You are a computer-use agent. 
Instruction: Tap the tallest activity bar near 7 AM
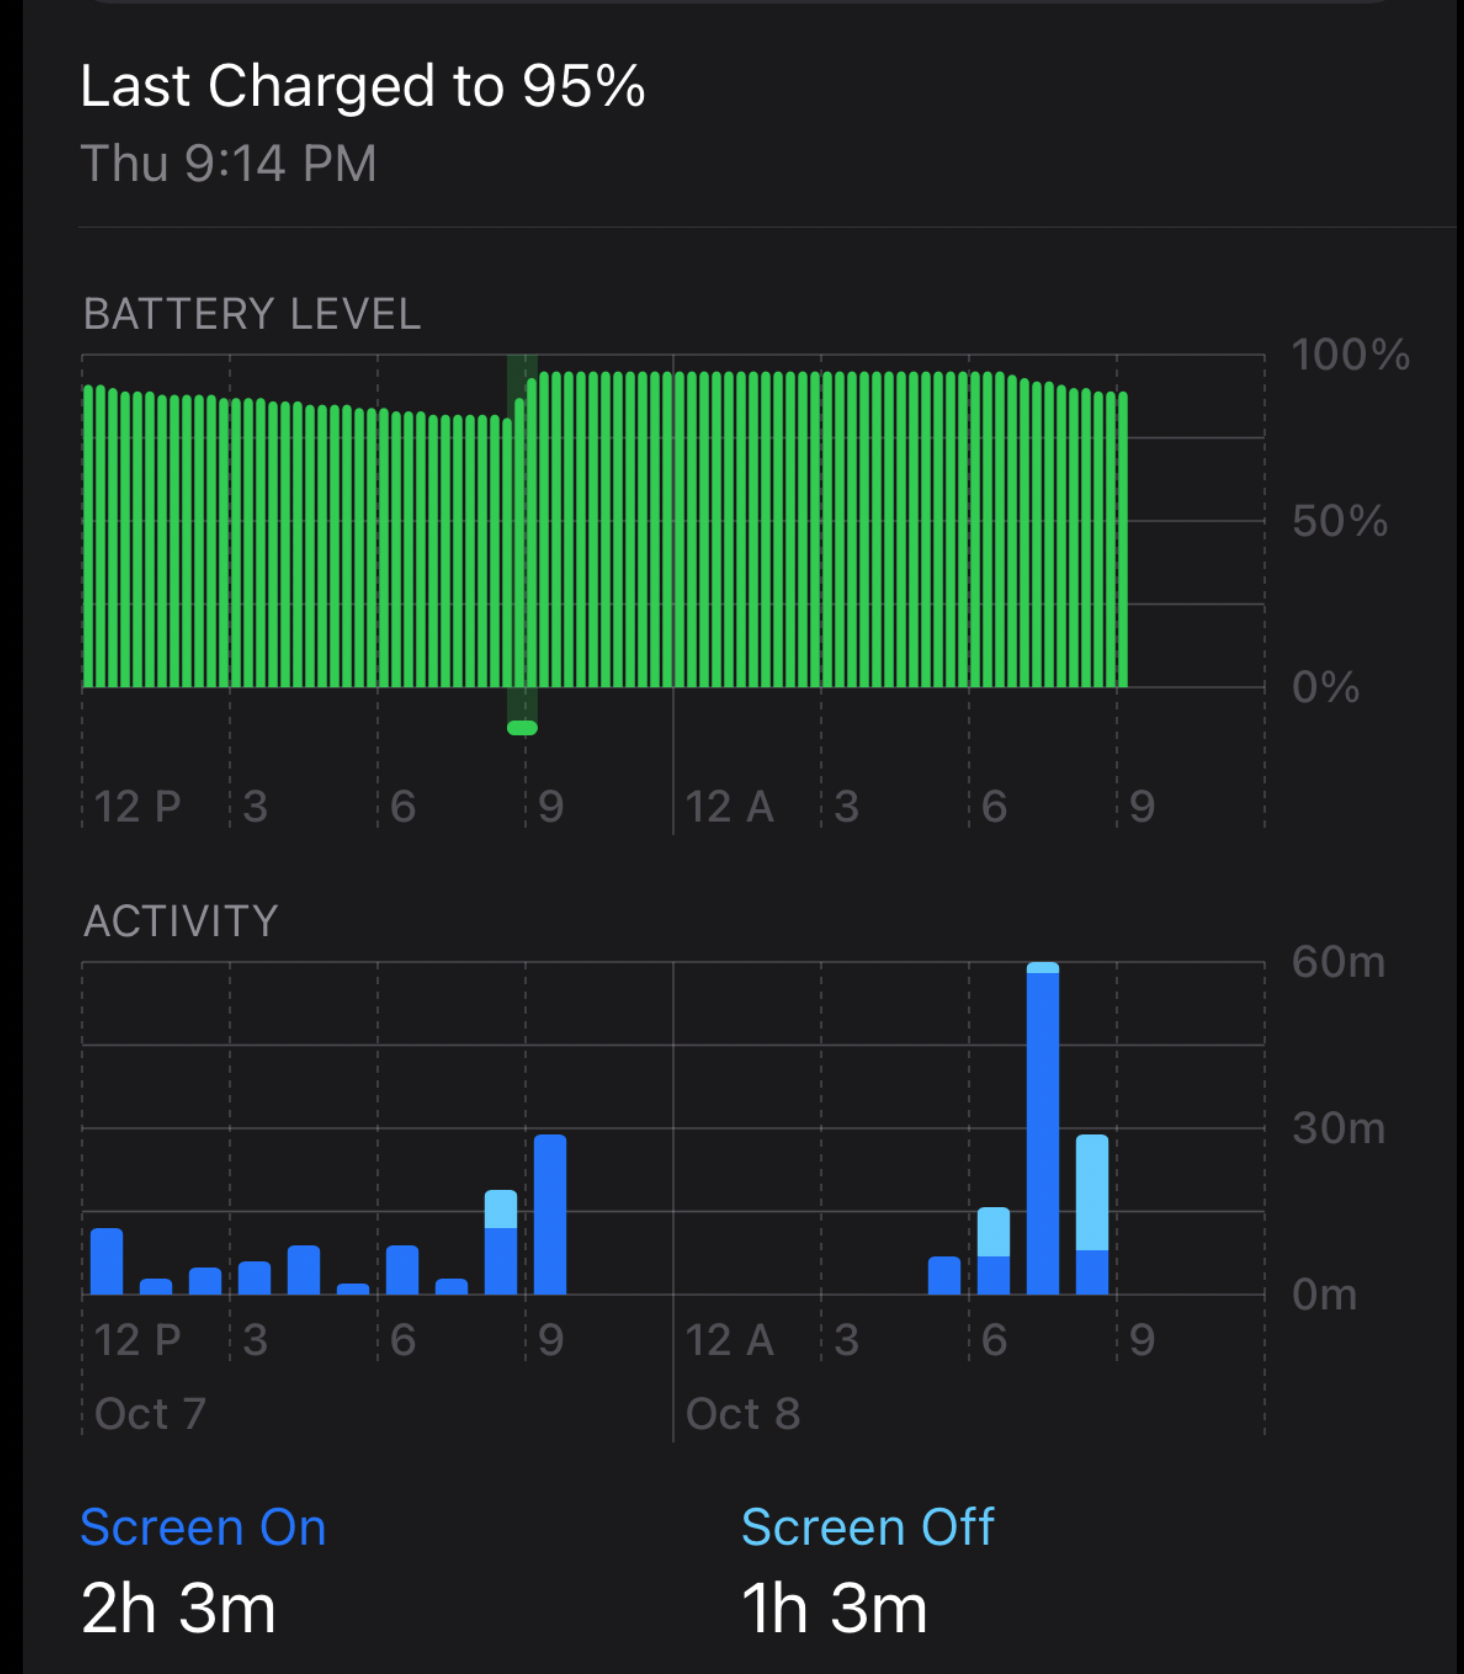(x=1042, y=1128)
